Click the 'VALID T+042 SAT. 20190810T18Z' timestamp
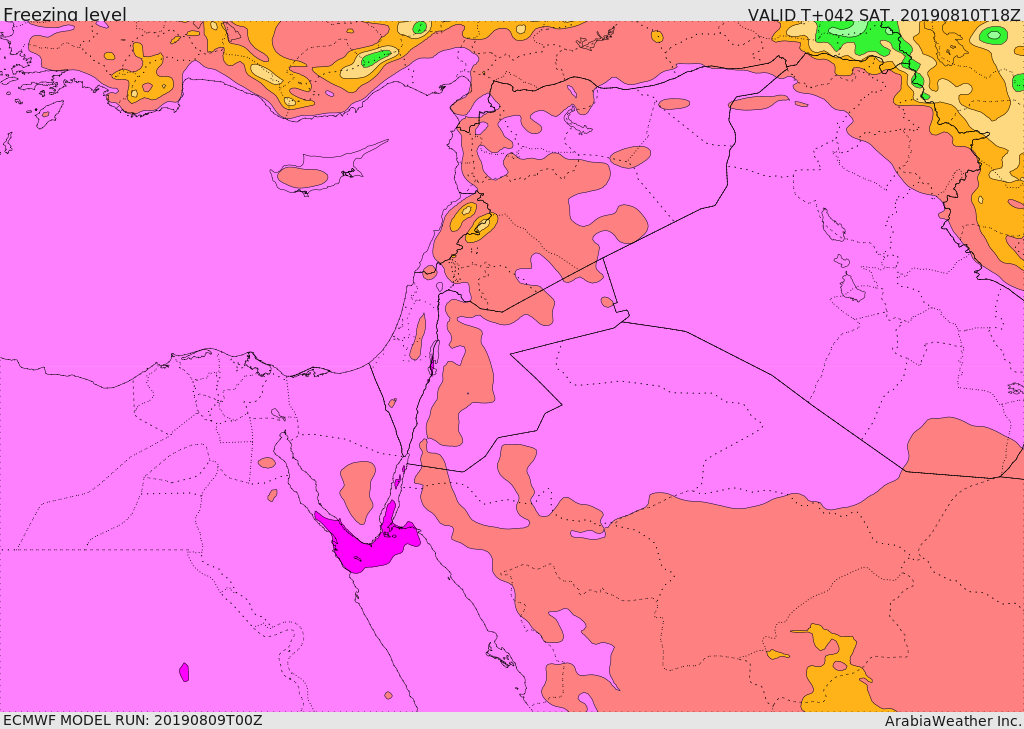 click(884, 14)
